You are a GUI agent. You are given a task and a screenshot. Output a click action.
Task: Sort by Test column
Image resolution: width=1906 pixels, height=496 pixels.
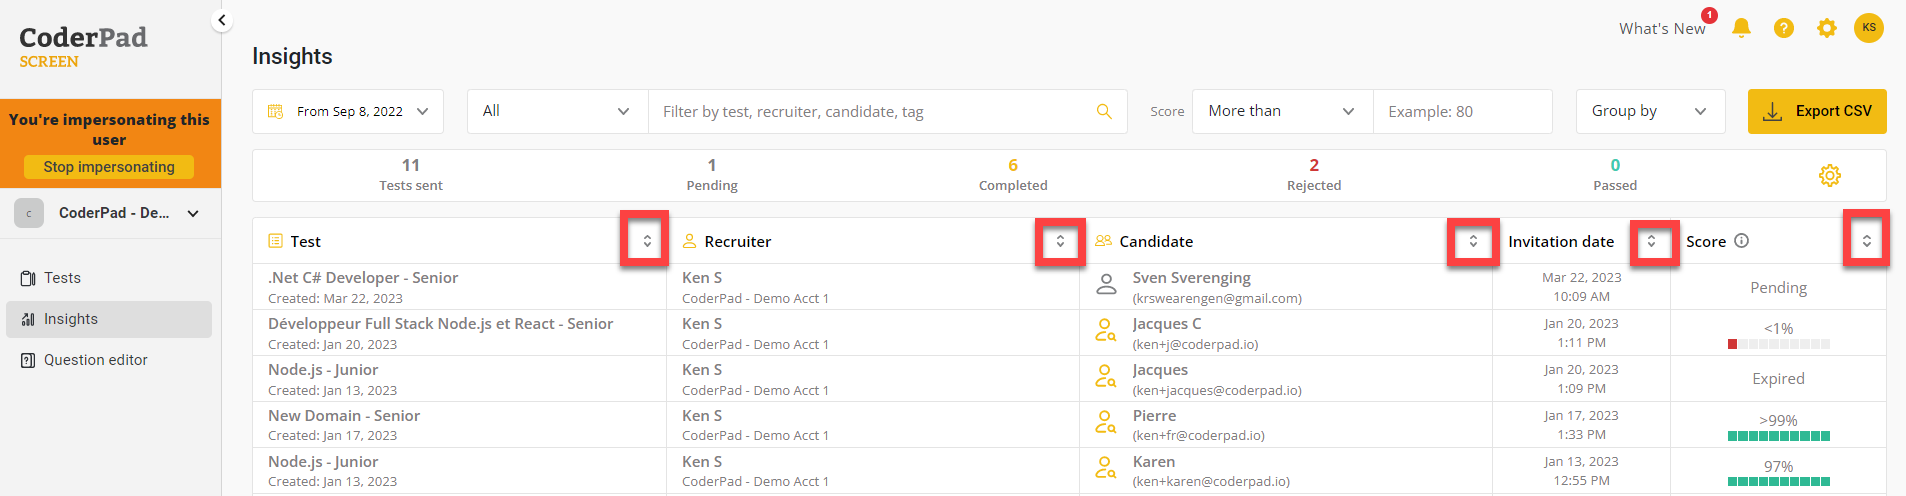(647, 241)
